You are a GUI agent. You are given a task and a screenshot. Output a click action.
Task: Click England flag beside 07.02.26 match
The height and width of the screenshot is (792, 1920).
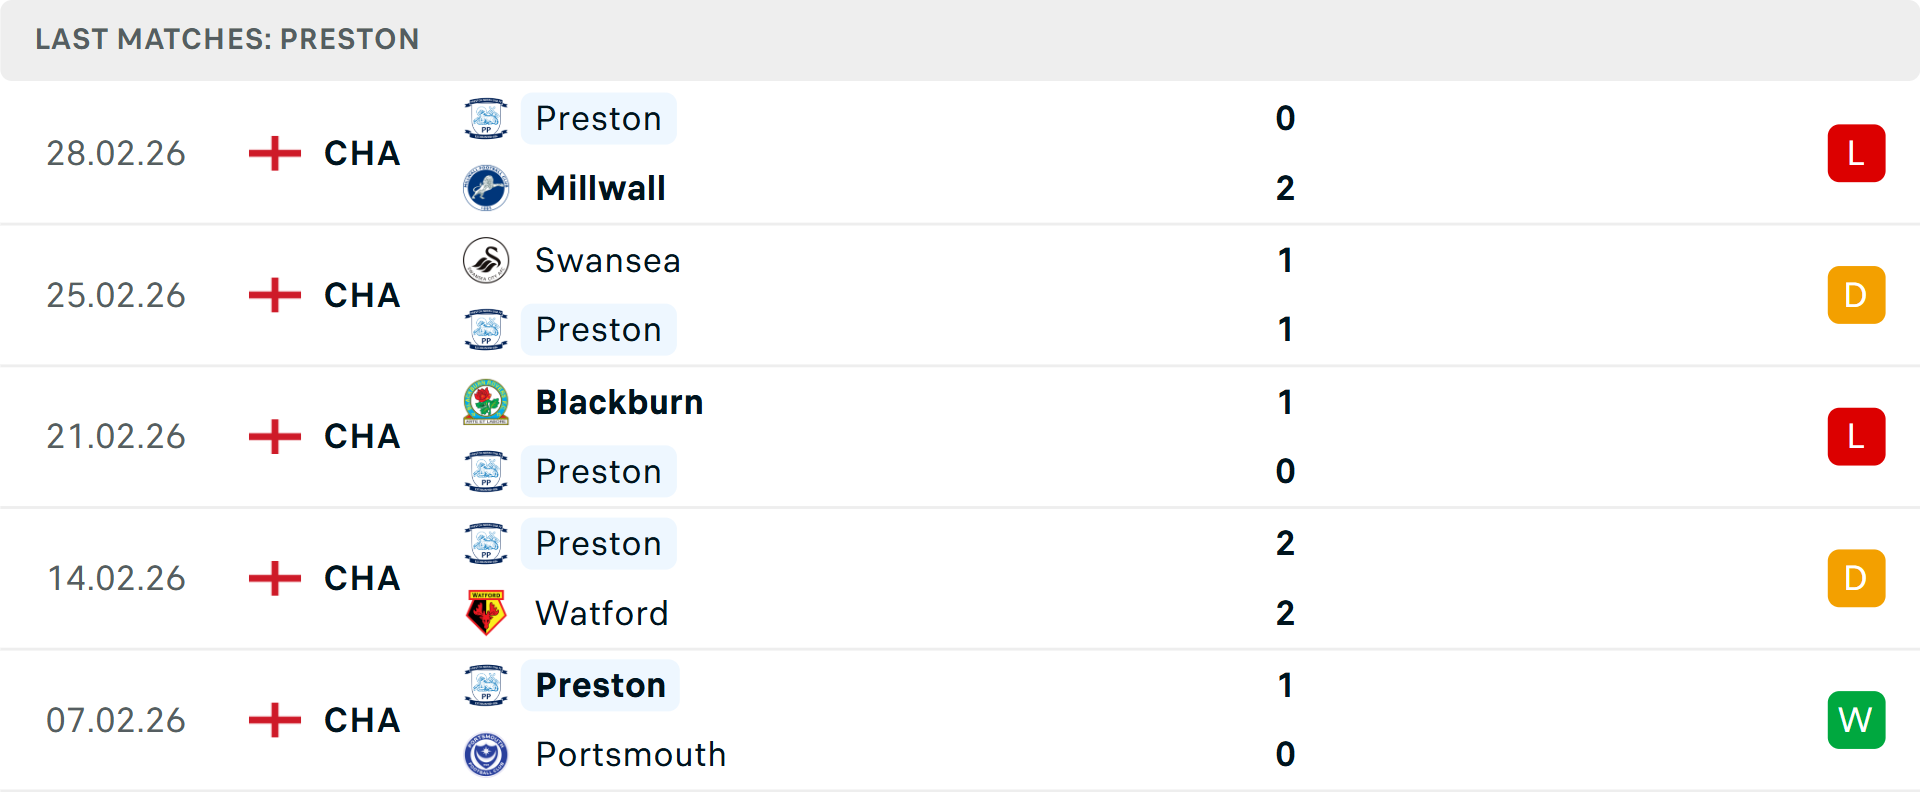275,720
